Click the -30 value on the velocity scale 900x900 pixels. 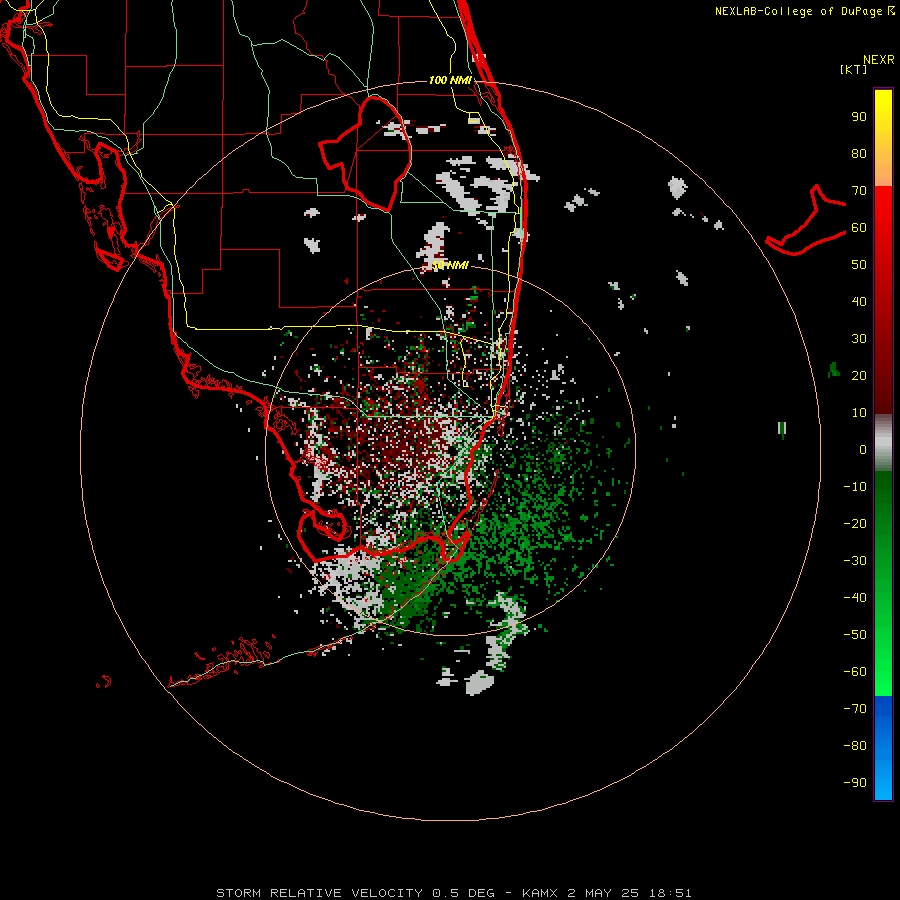pyautogui.click(x=855, y=561)
